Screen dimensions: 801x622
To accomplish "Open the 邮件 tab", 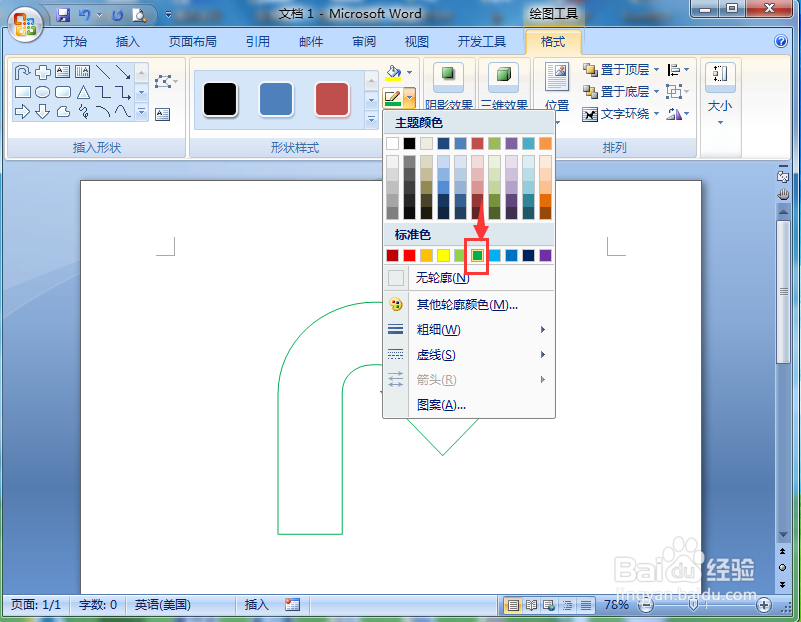I will (311, 42).
